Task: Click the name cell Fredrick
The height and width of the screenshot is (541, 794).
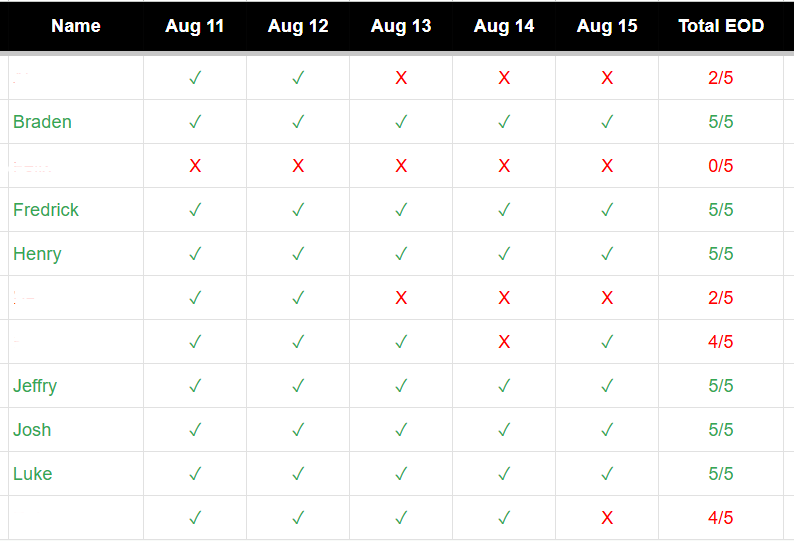Action: point(46,210)
